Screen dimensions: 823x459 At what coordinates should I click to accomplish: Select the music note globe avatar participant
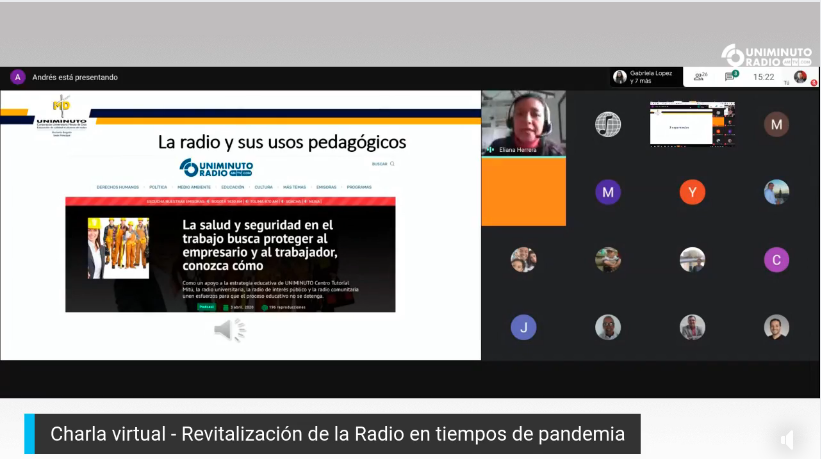[x=608, y=124]
